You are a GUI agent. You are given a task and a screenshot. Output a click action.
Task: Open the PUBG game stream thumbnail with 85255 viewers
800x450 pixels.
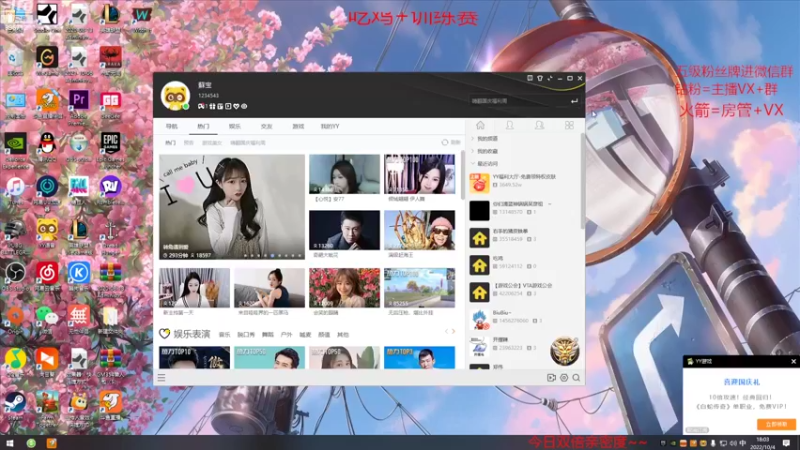419,288
